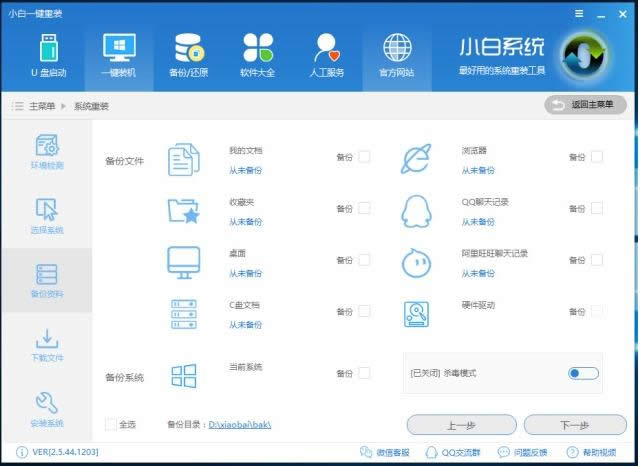Viewport: 641px width, 466px height.
Task: Check 备份 for 浏览器
Action: [597, 157]
